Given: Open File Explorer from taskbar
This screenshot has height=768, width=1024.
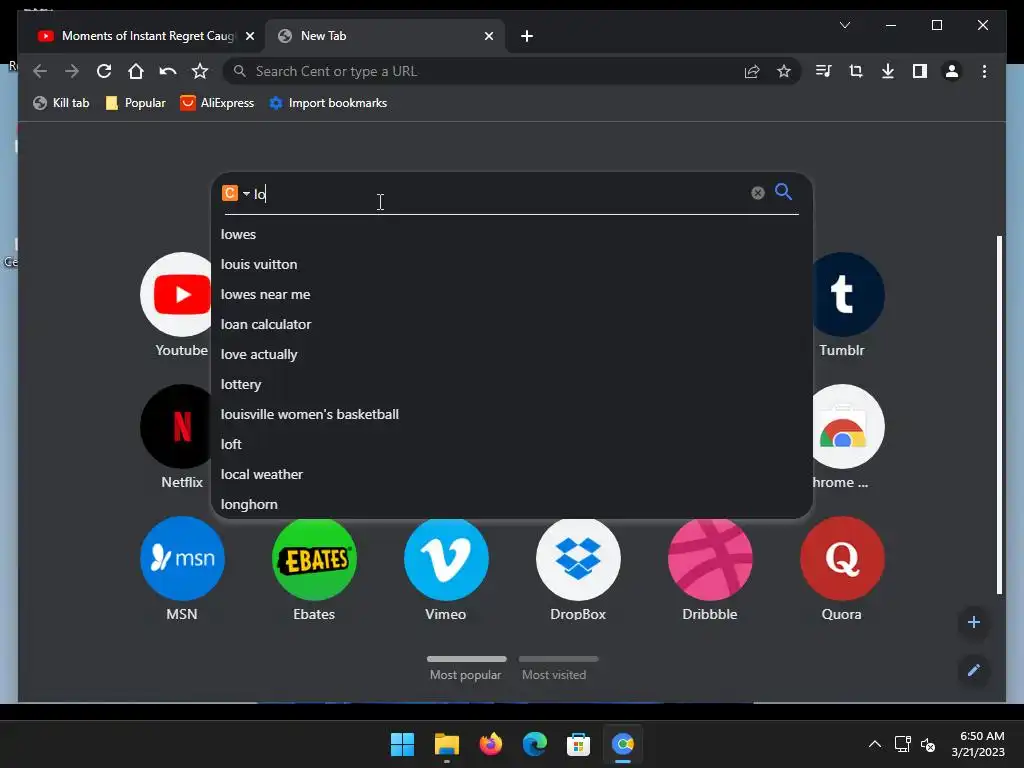Looking at the screenshot, I should click(x=447, y=744).
